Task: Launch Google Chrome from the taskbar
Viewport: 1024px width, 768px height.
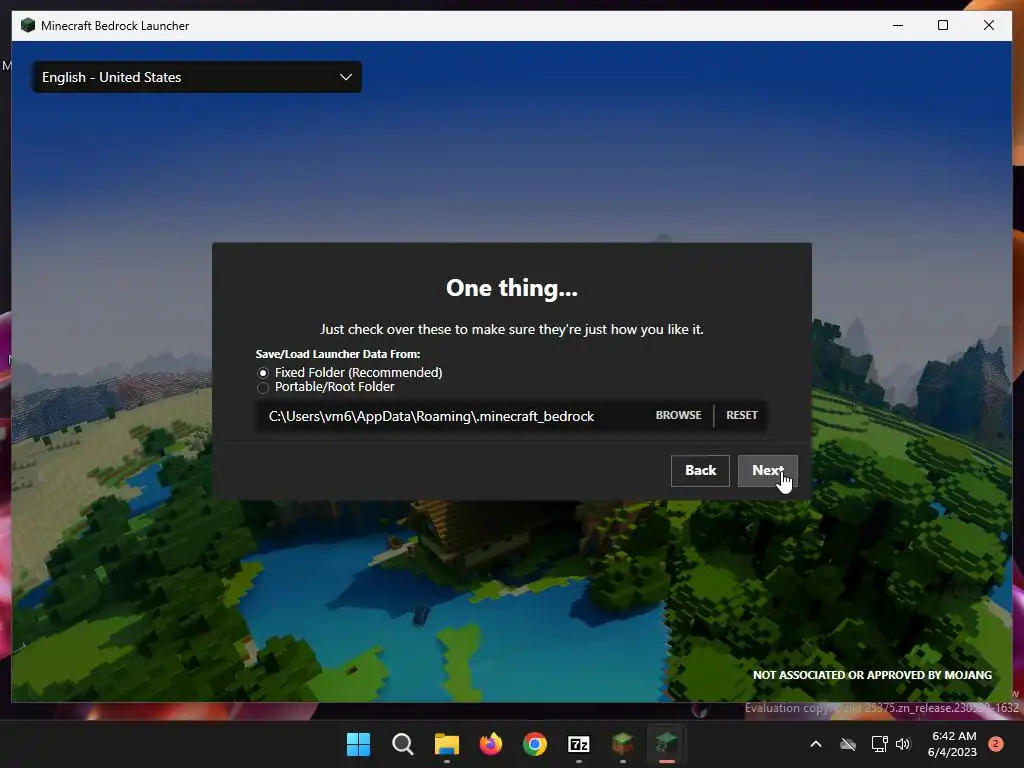Action: 534,744
